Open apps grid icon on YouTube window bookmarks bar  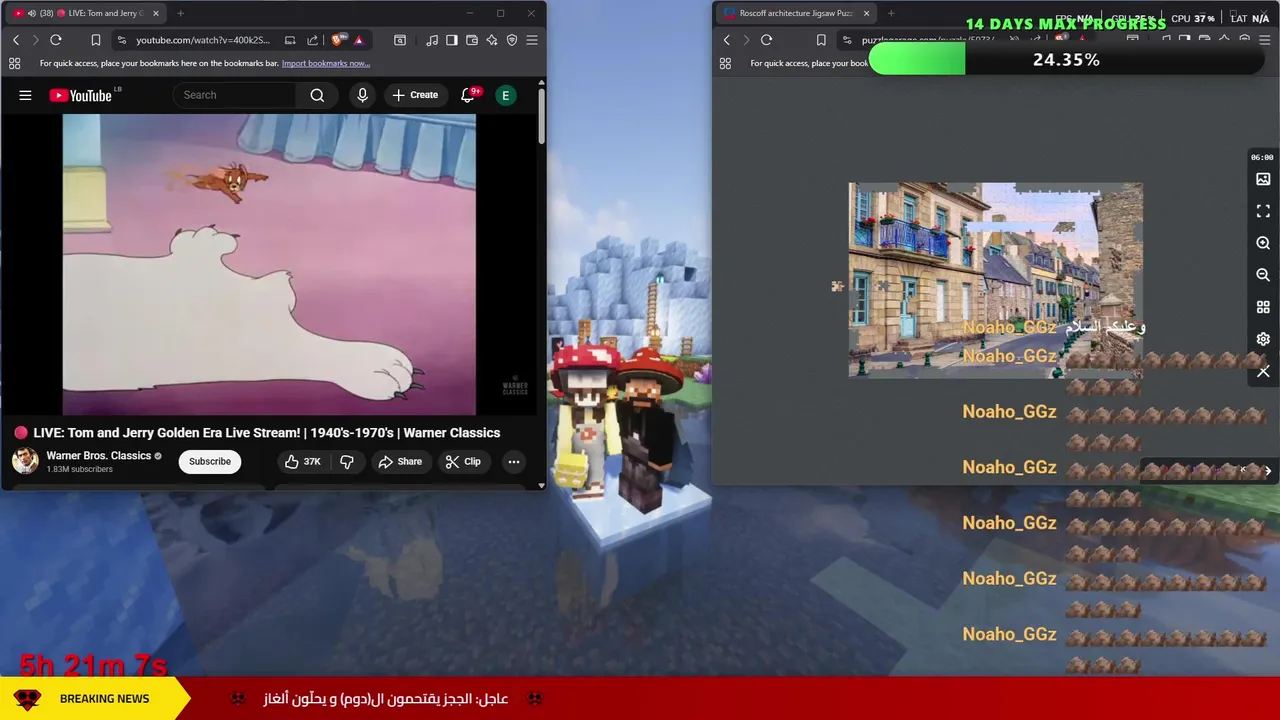tap(14, 63)
